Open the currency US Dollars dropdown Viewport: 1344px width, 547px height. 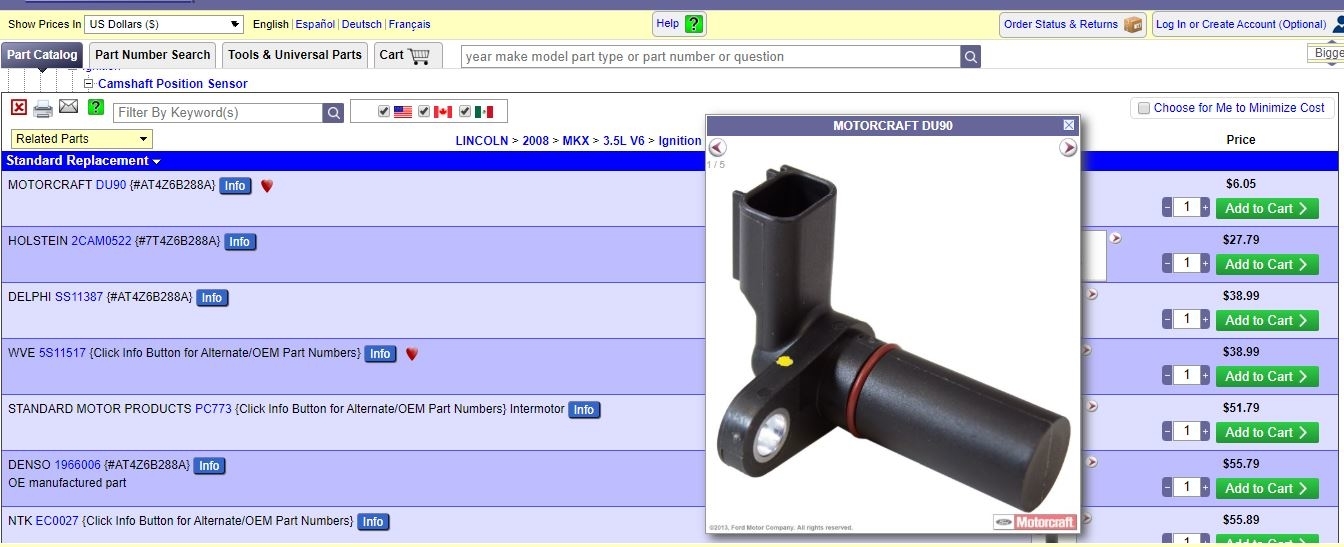164,24
